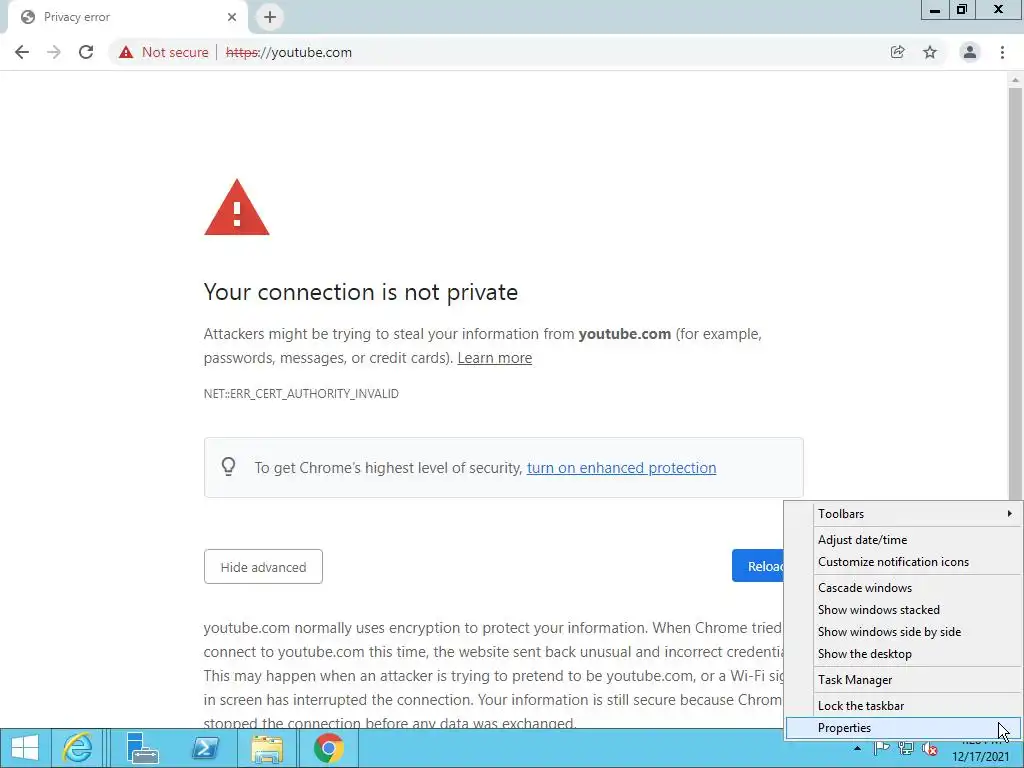
Task: Close the Privacy error tab
Action: (x=232, y=17)
